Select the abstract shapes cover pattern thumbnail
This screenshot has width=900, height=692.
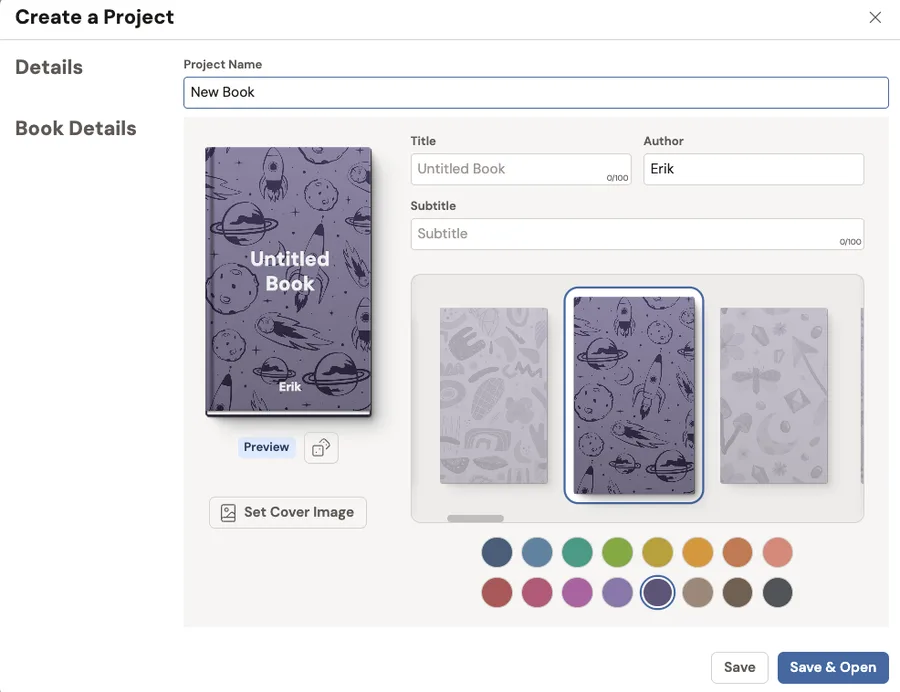click(494, 396)
